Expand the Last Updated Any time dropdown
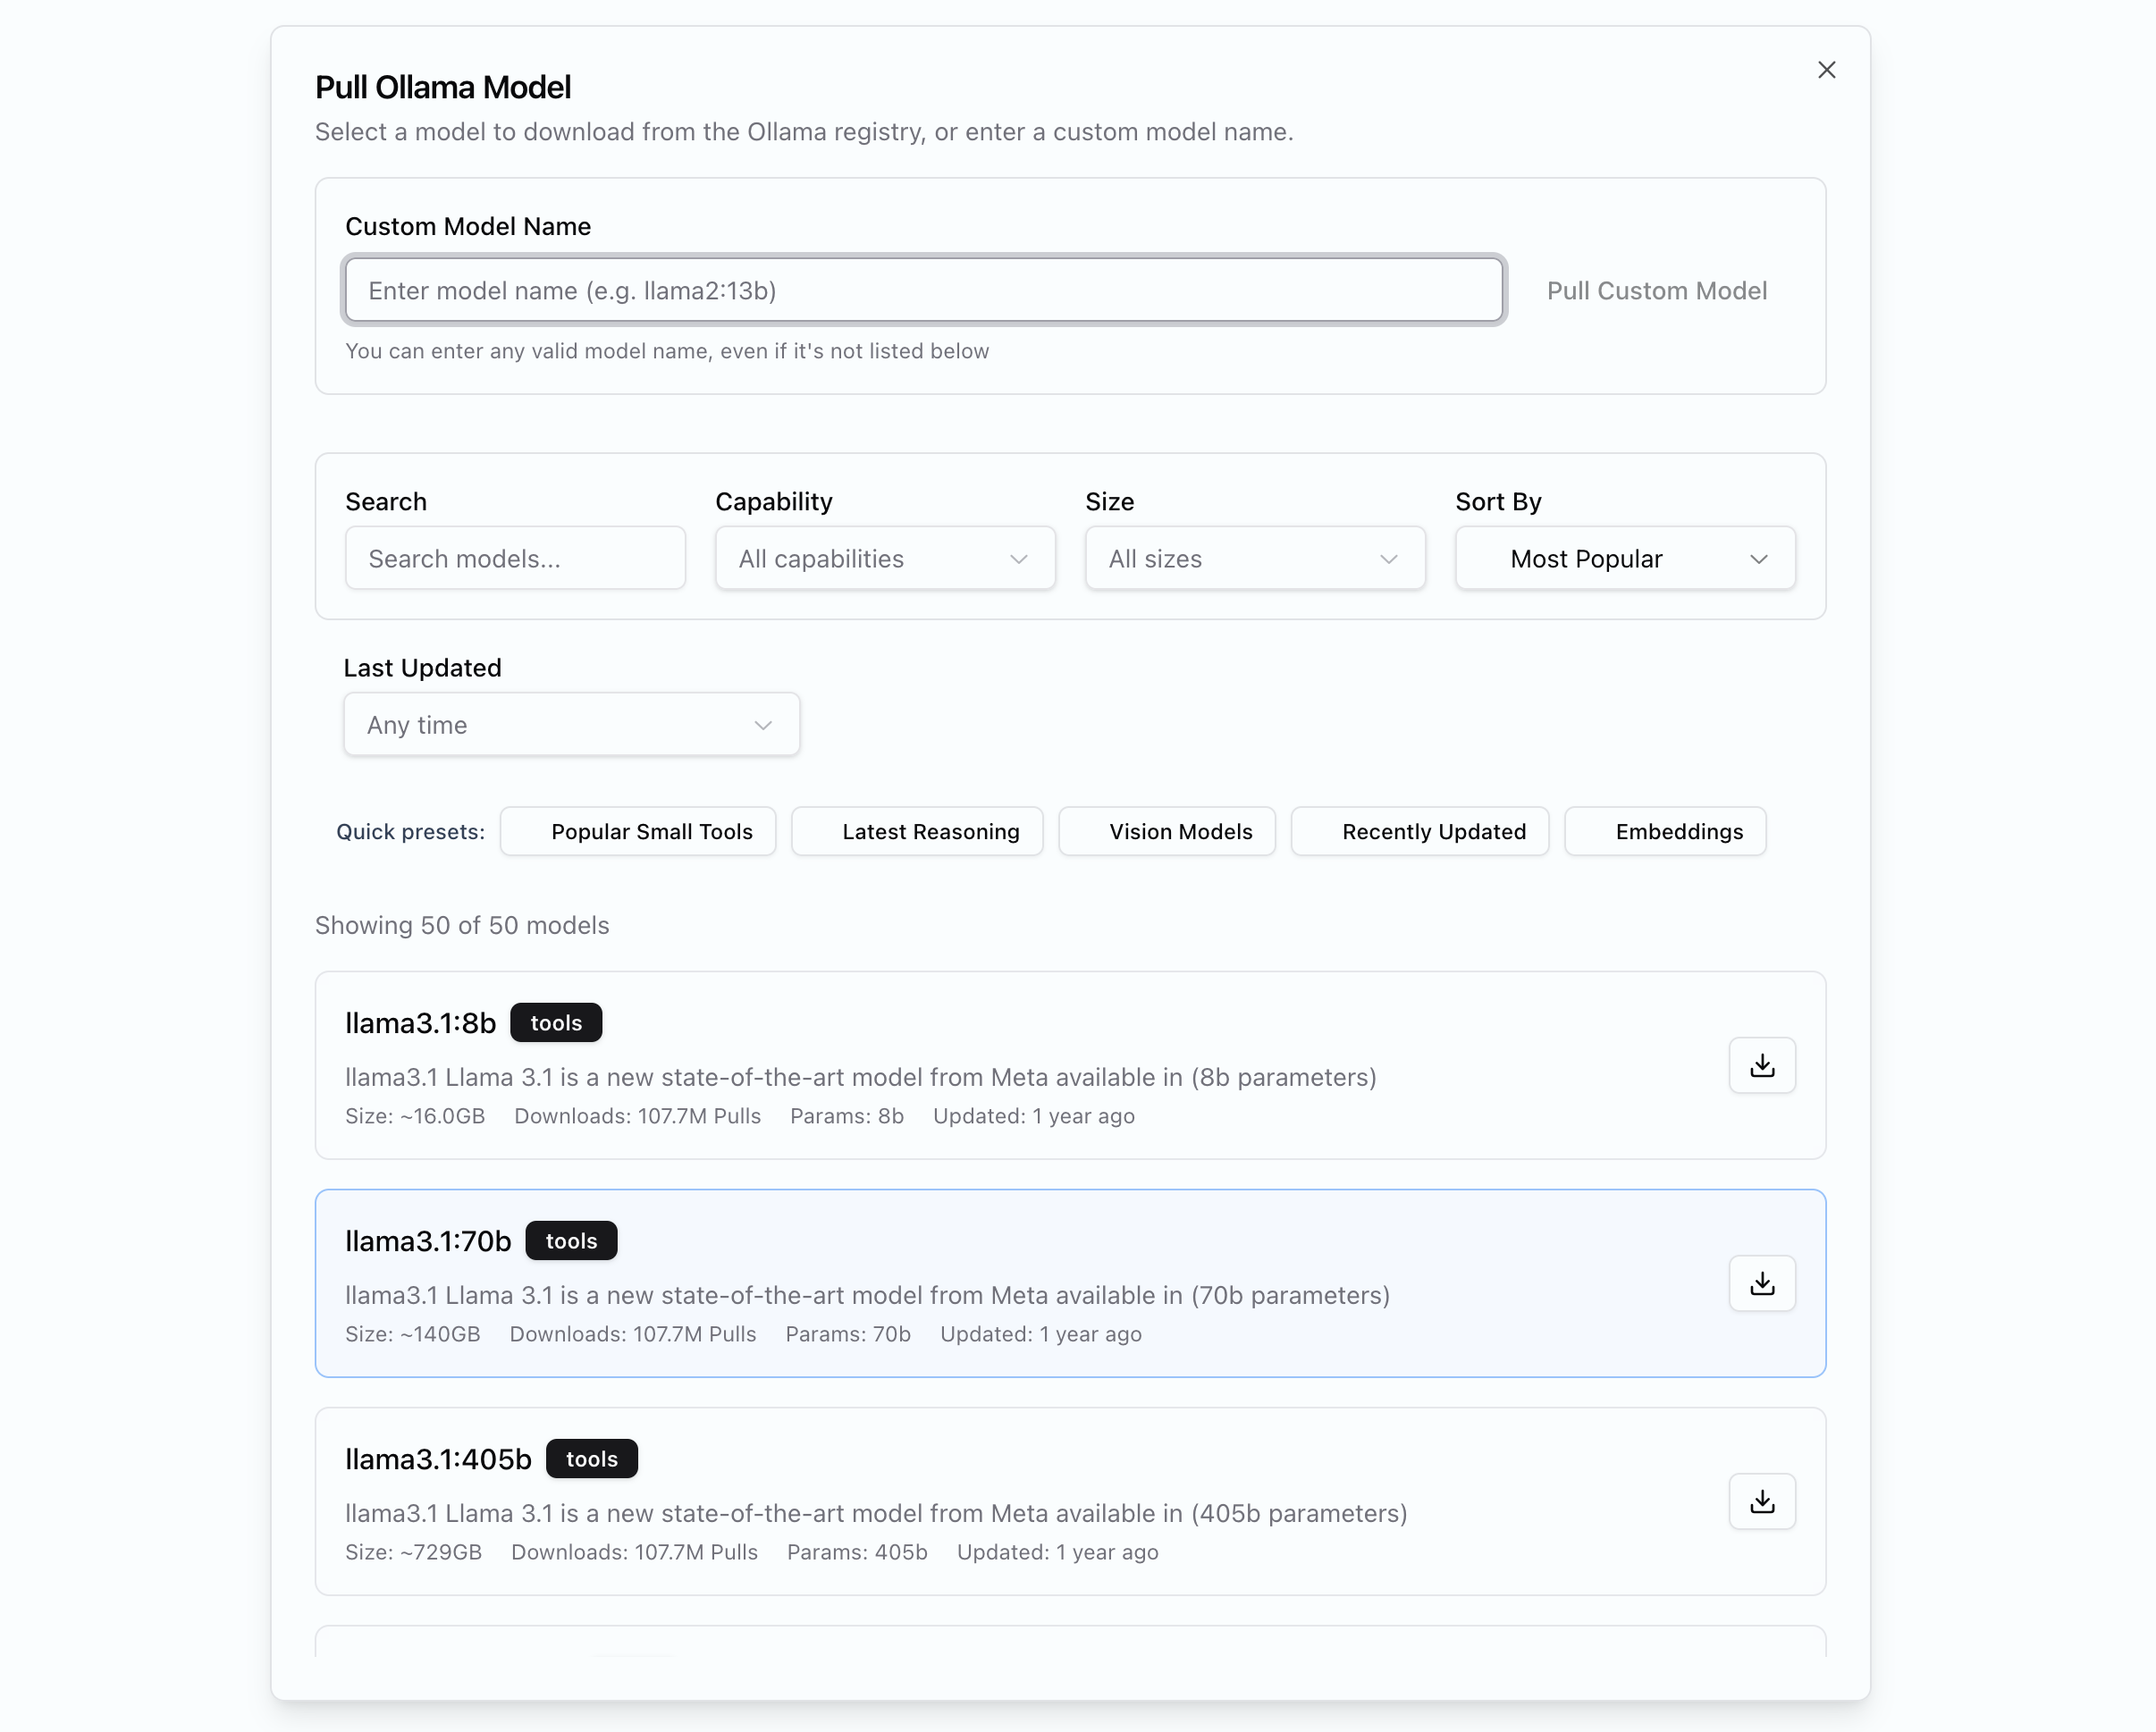Image resolution: width=2156 pixels, height=1732 pixels. click(571, 724)
